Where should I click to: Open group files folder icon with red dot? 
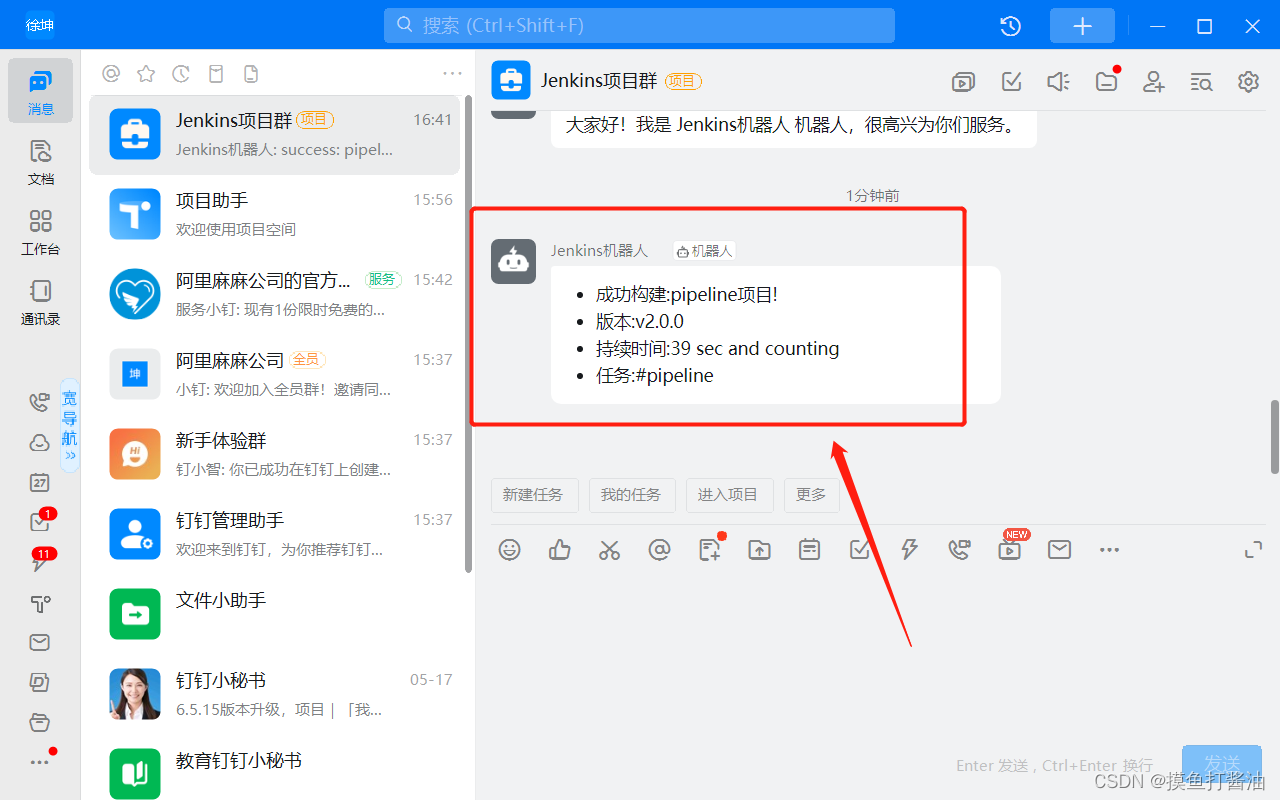[x=1107, y=81]
